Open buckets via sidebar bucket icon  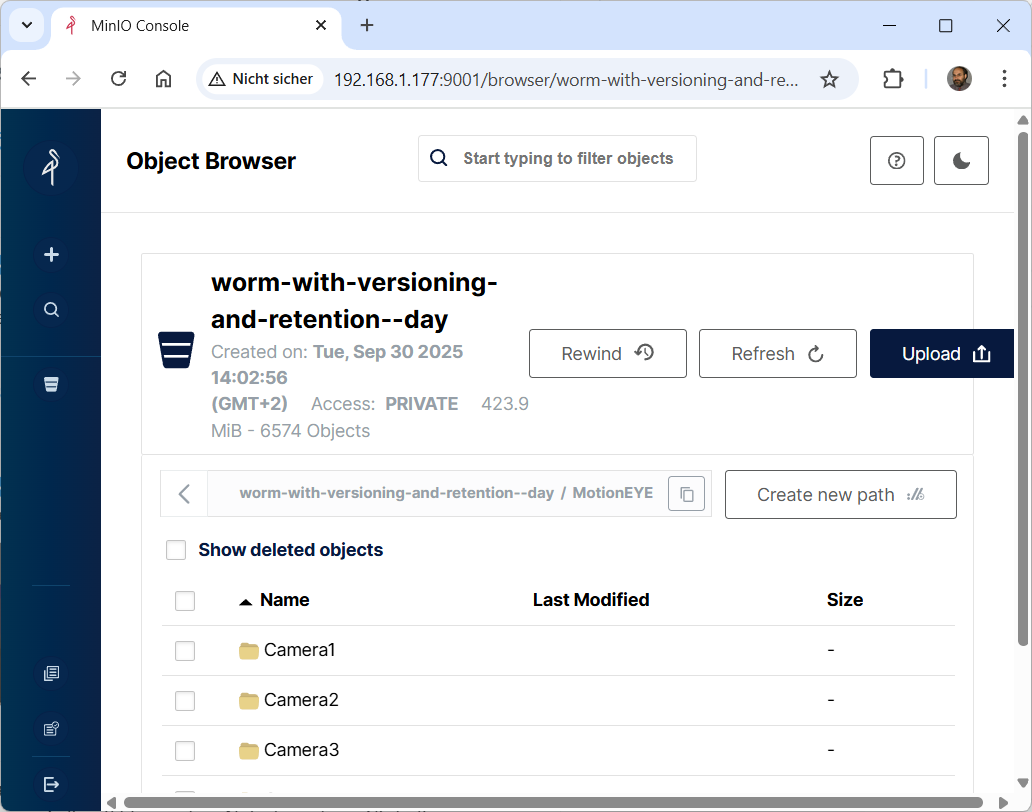pyautogui.click(x=51, y=383)
